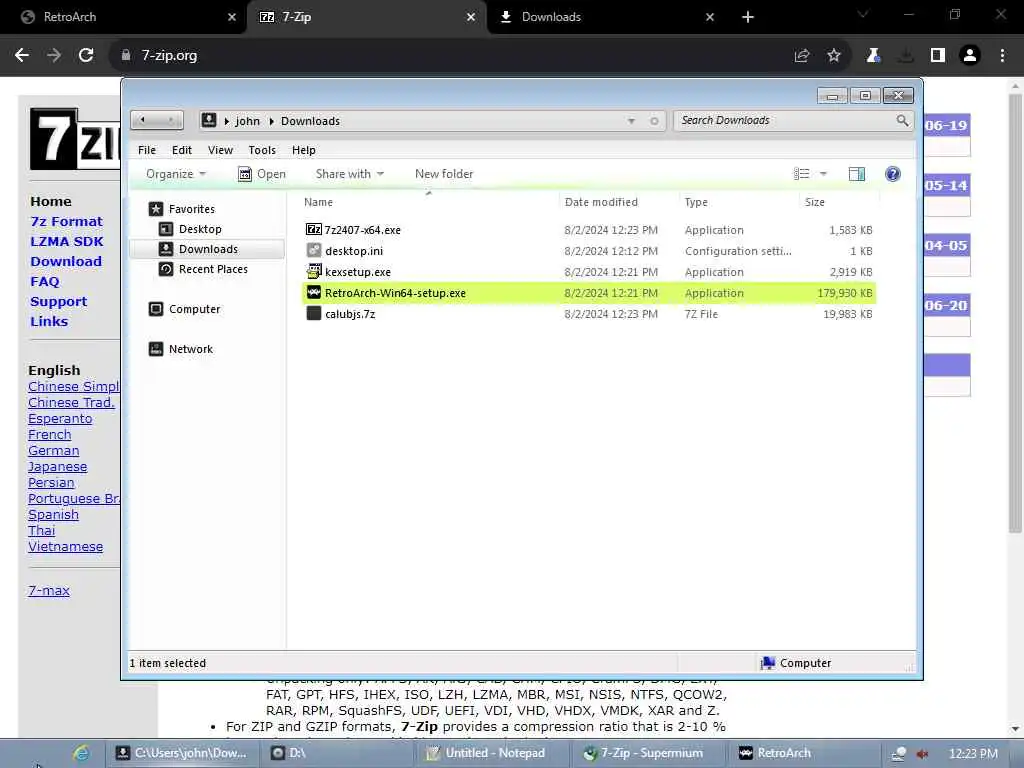This screenshot has width=1024, height=768.
Task: Reload the 7-zip.org page
Action: coord(86,56)
